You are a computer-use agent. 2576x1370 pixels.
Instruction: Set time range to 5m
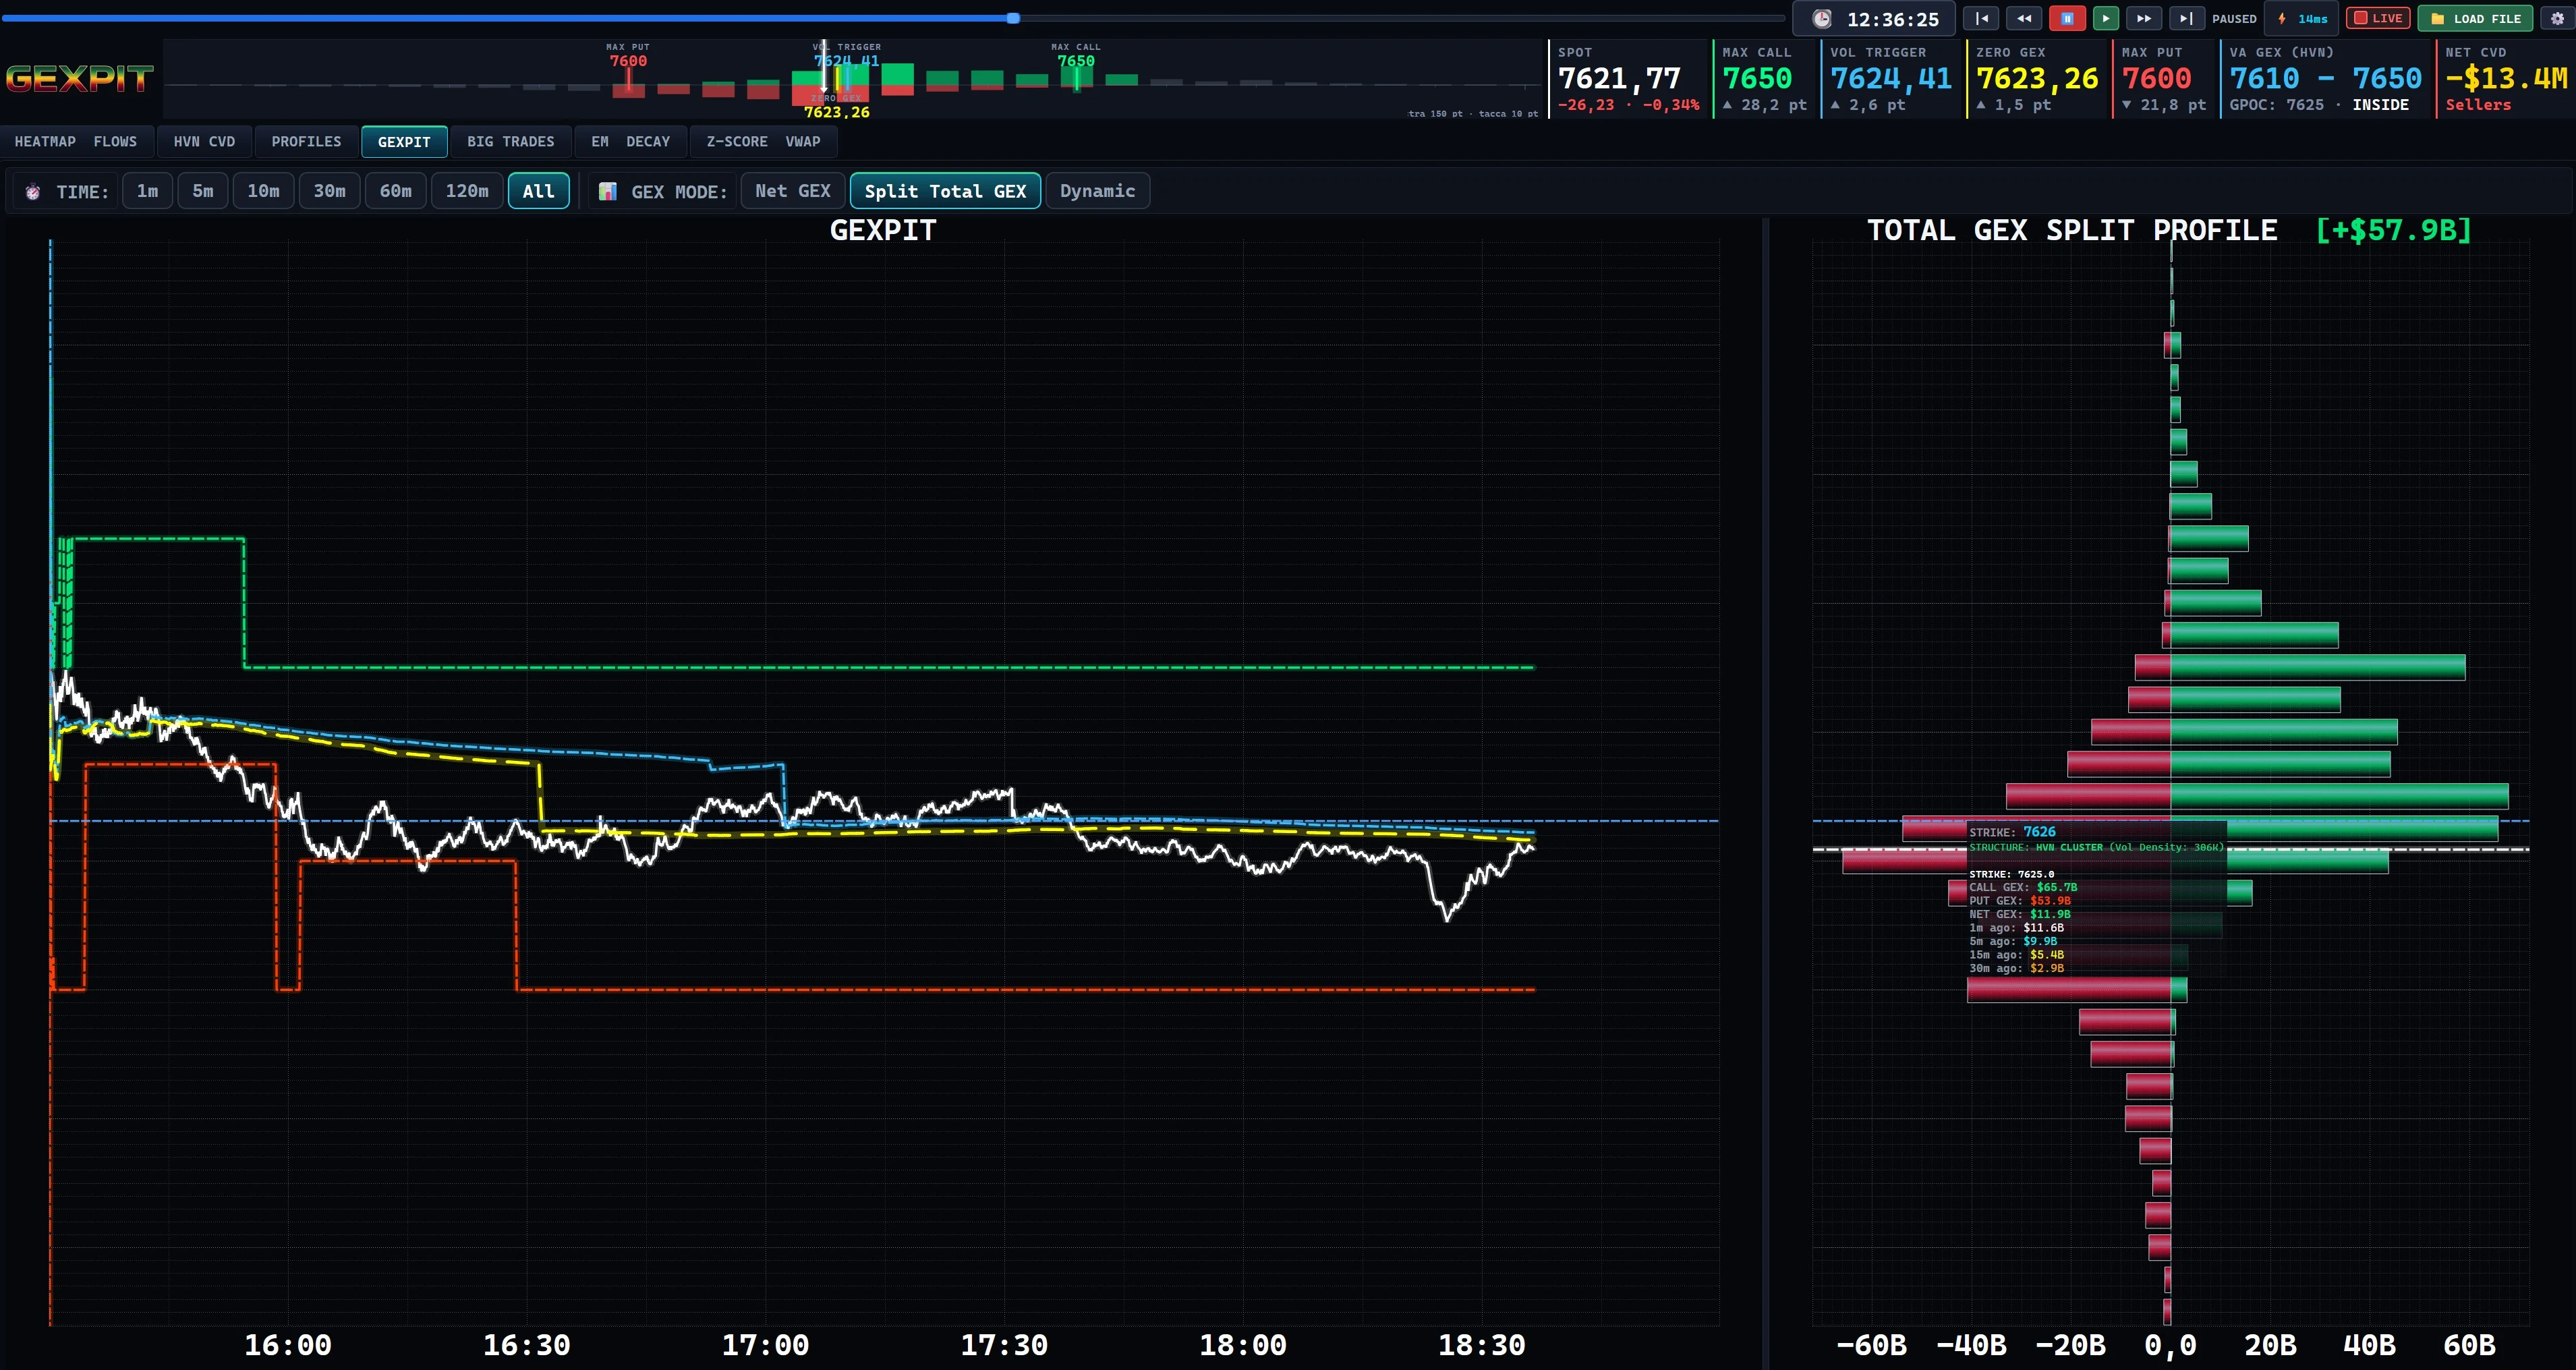click(203, 191)
